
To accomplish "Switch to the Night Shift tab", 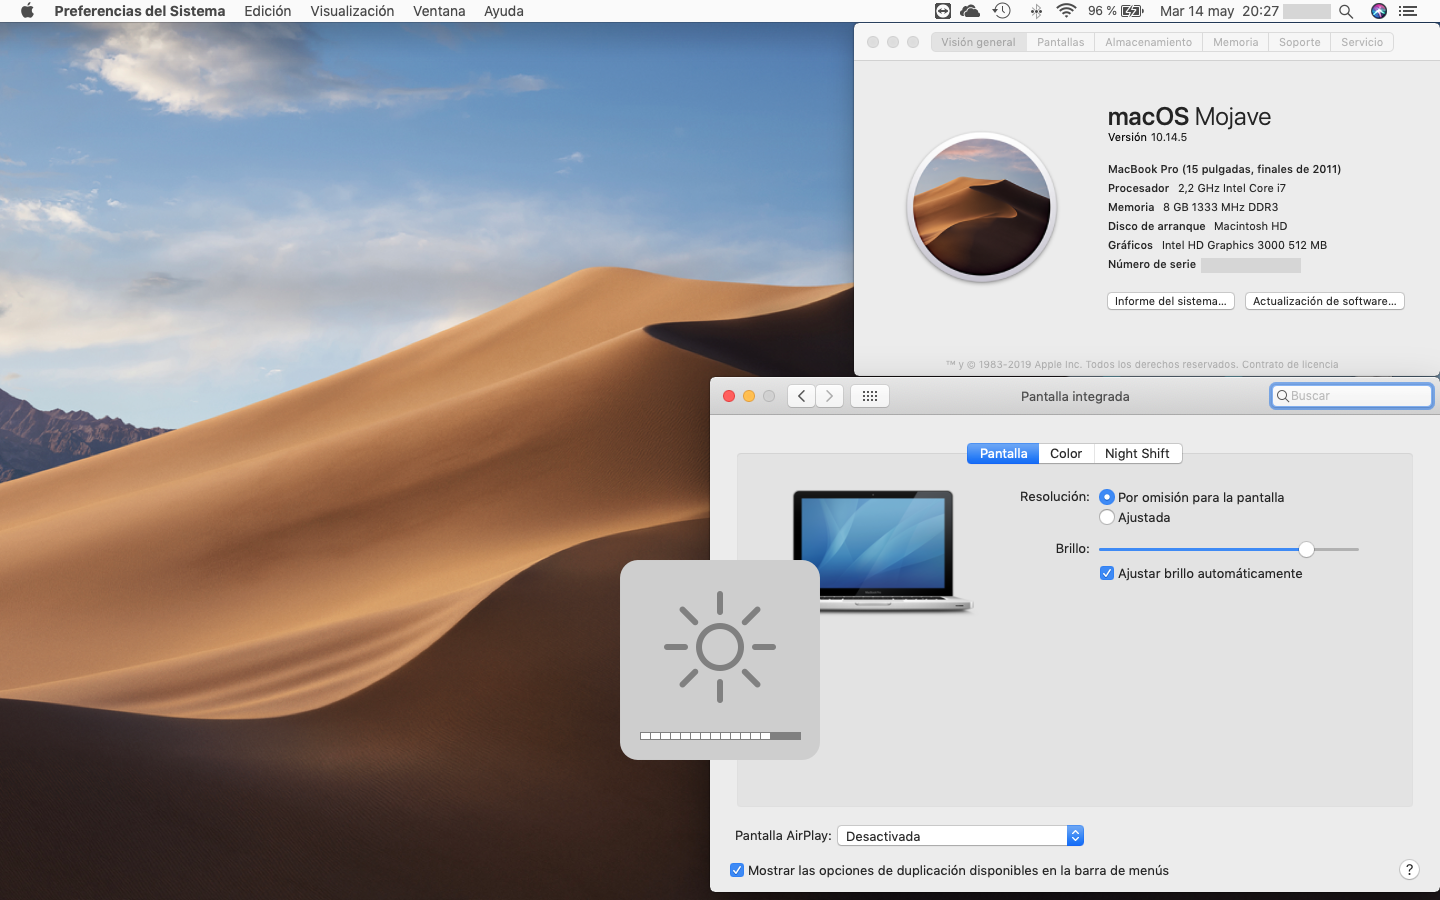I will [1137, 453].
